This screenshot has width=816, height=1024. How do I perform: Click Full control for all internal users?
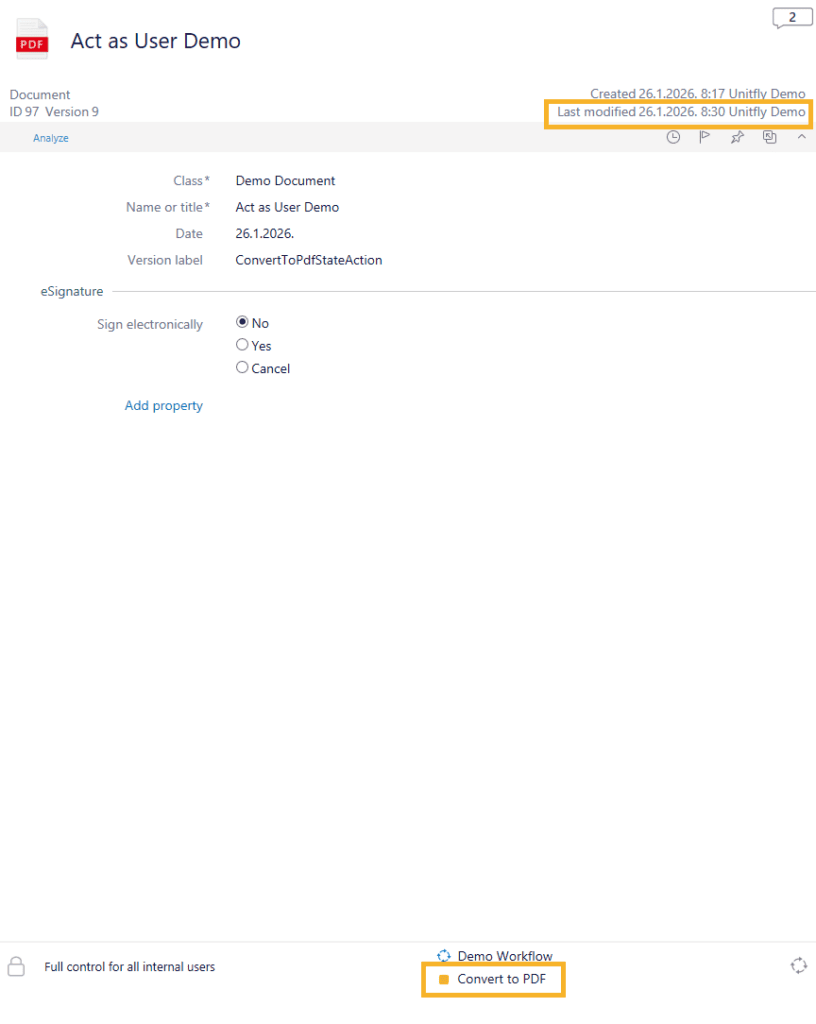pos(130,967)
